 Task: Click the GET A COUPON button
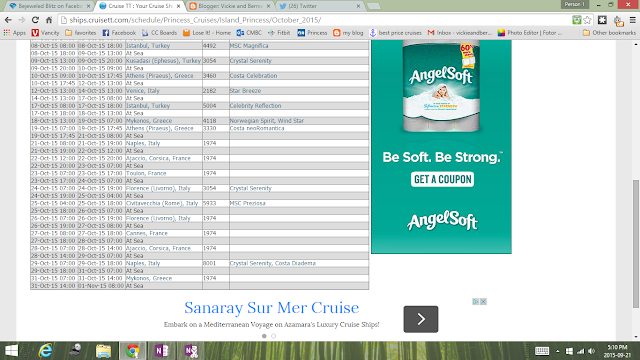[442, 179]
